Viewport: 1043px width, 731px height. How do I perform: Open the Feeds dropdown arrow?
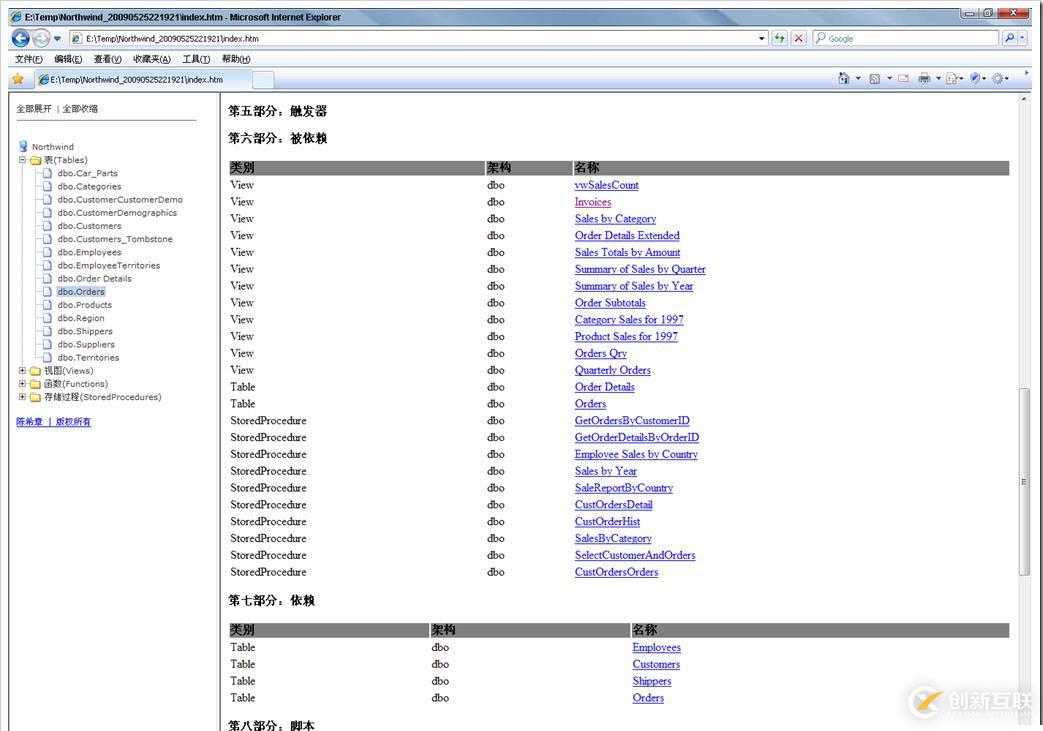[889, 78]
